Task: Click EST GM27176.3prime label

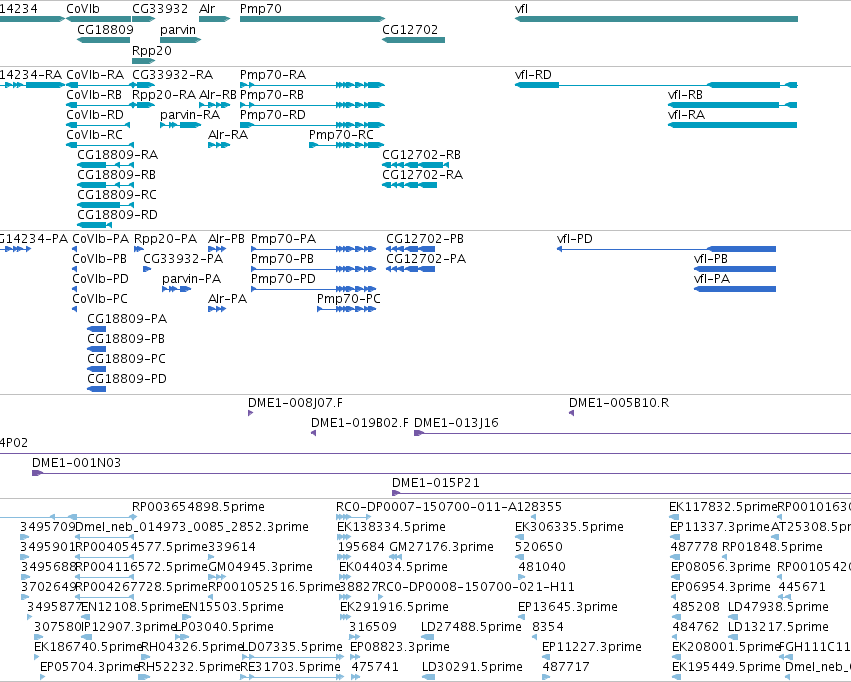Action: (x=442, y=547)
